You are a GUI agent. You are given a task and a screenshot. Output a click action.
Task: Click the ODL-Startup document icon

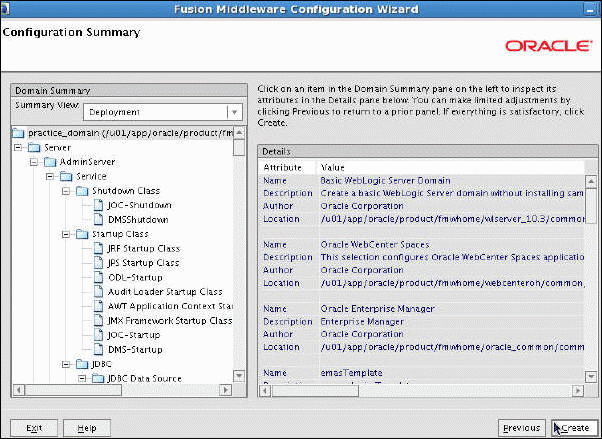(99, 277)
